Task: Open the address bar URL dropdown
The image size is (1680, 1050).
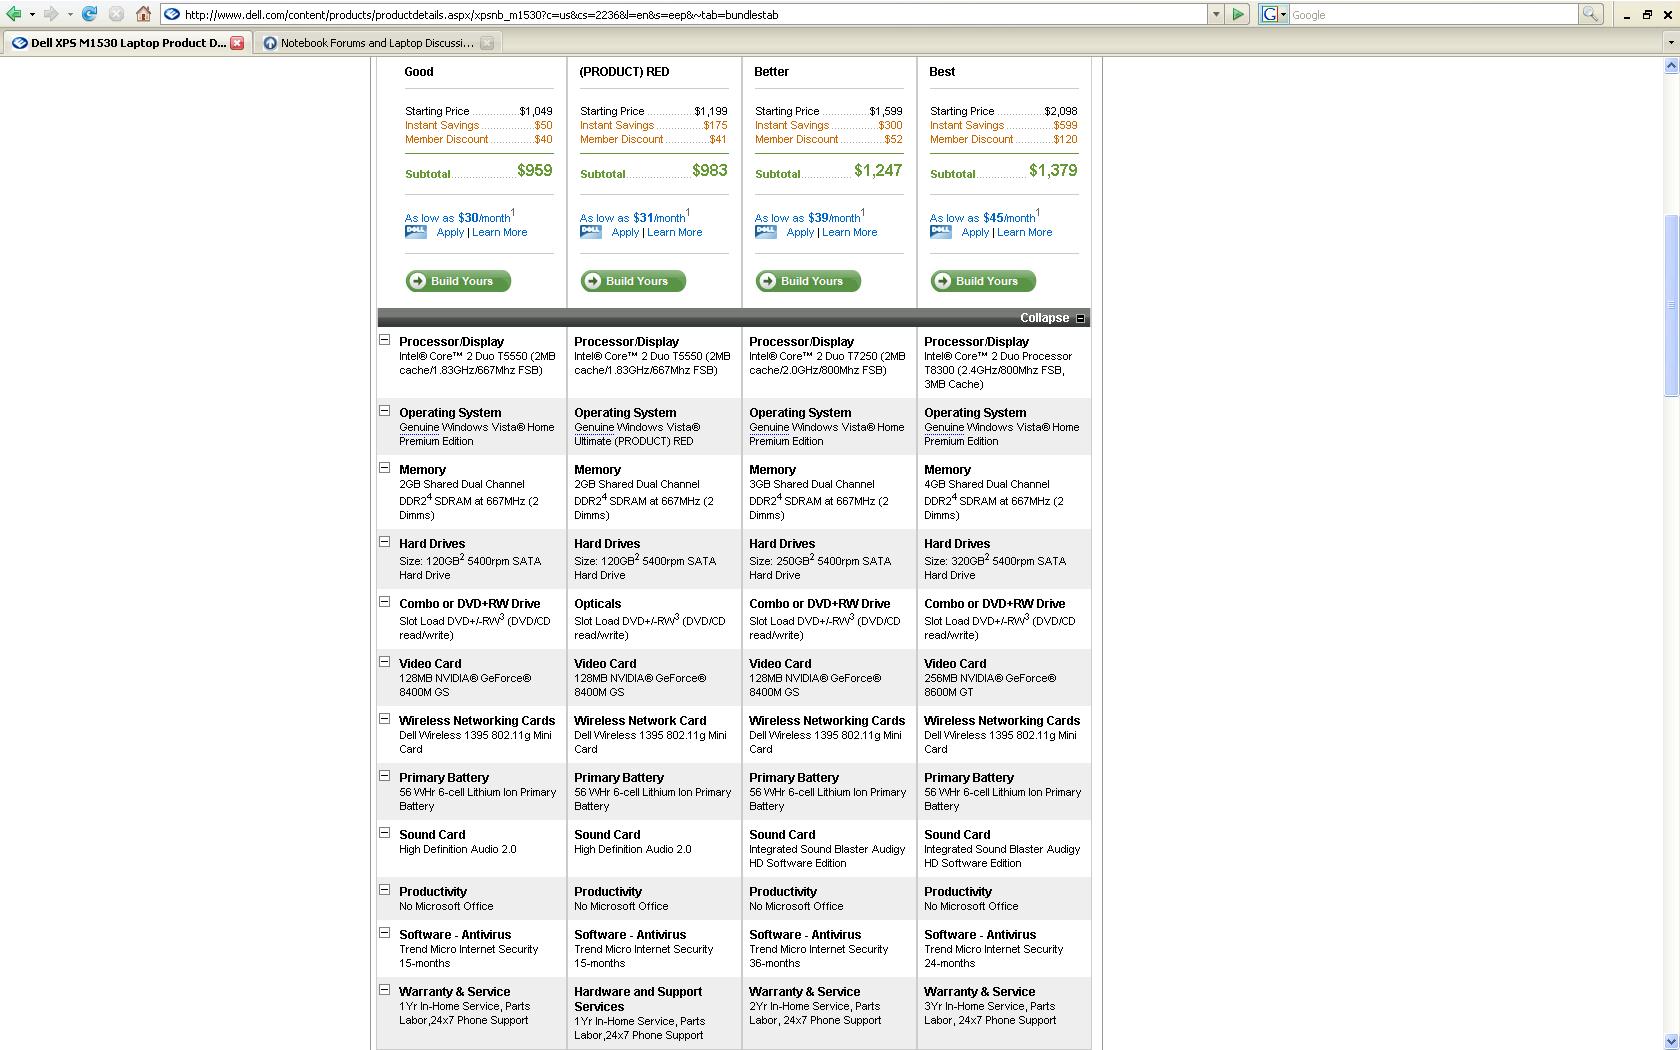Action: 1216,14
